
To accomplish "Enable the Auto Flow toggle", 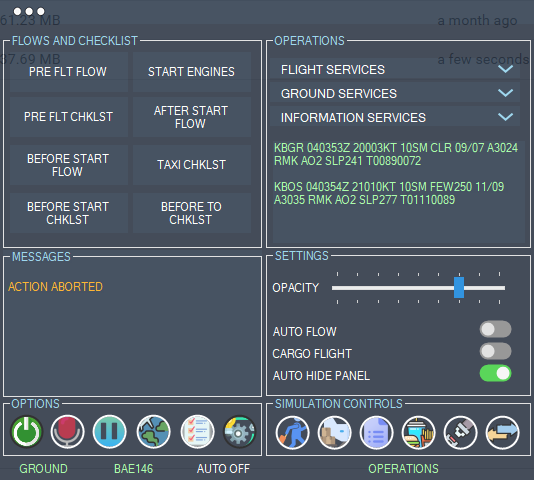I will click(x=495, y=329).
